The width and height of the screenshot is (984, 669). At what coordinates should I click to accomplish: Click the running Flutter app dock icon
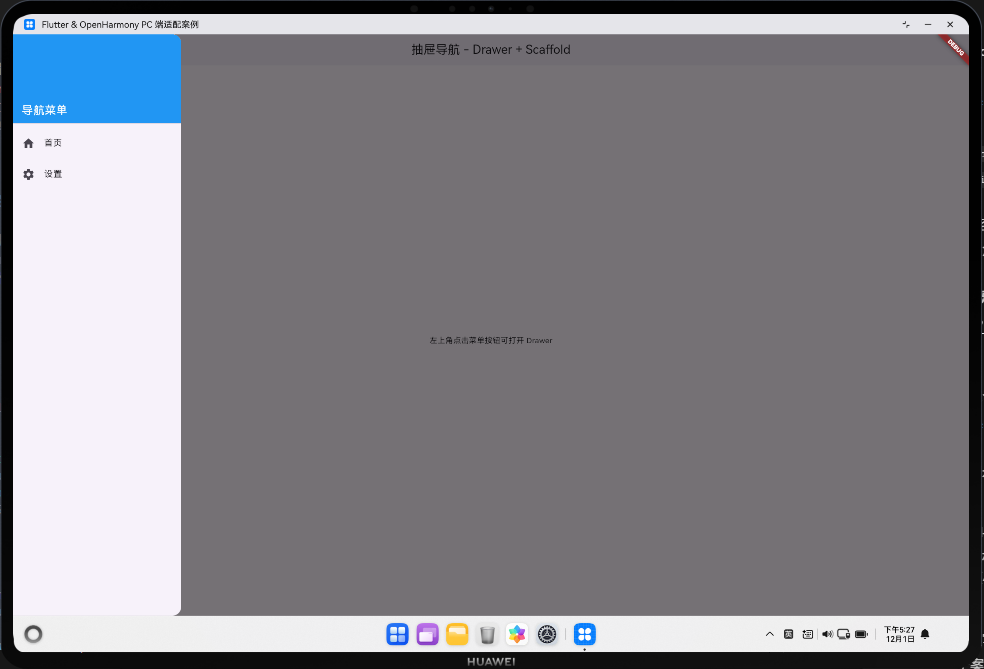pyautogui.click(x=585, y=634)
